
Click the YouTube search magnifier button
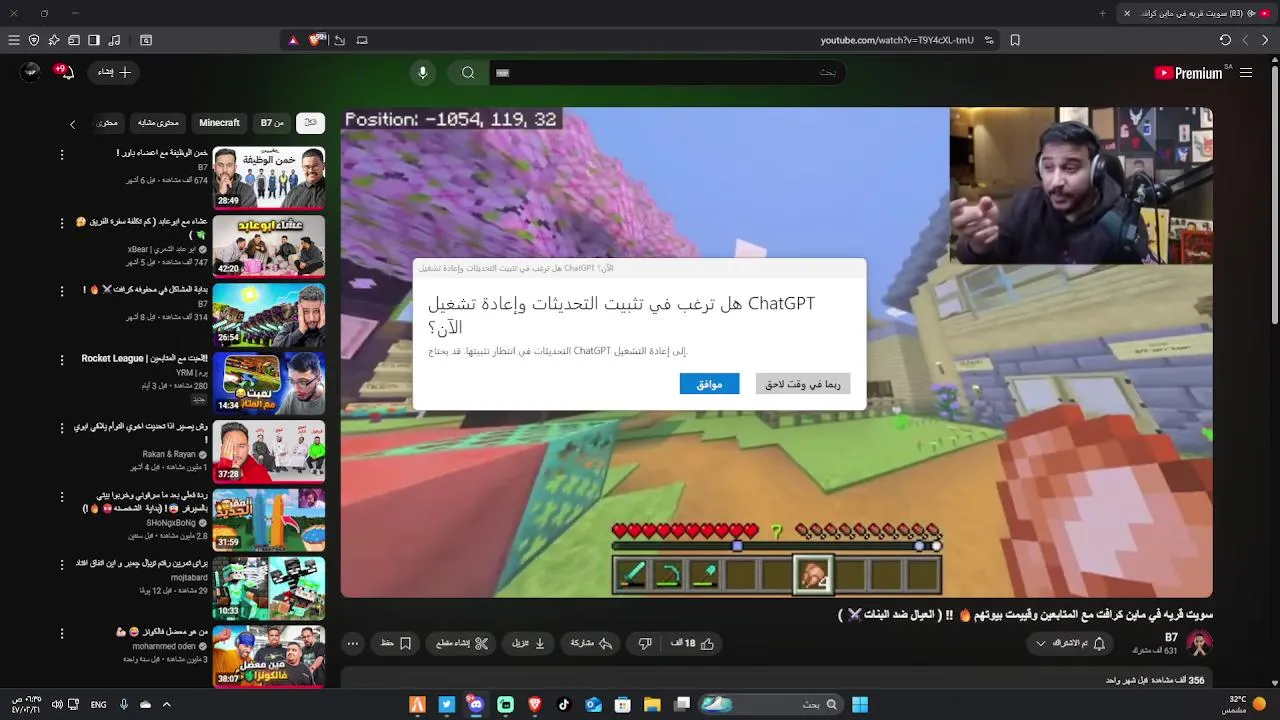468,72
